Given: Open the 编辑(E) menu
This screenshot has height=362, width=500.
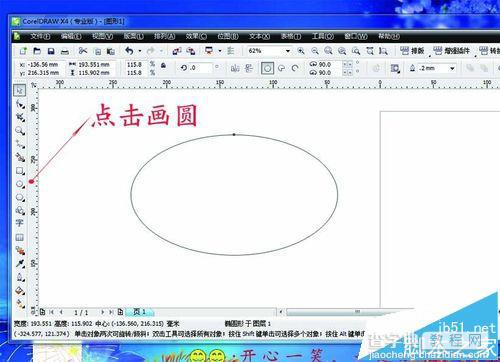Looking at the screenshot, I should click(x=71, y=36).
